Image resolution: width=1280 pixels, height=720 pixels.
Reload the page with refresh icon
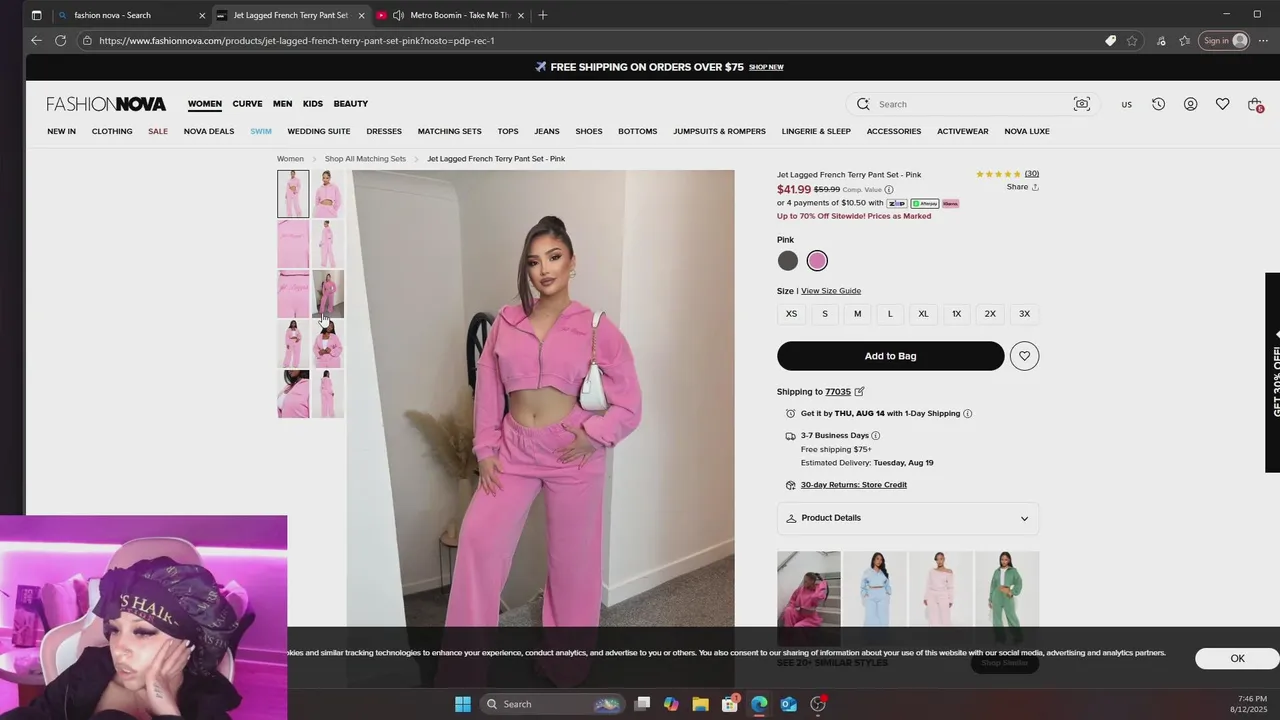(60, 41)
